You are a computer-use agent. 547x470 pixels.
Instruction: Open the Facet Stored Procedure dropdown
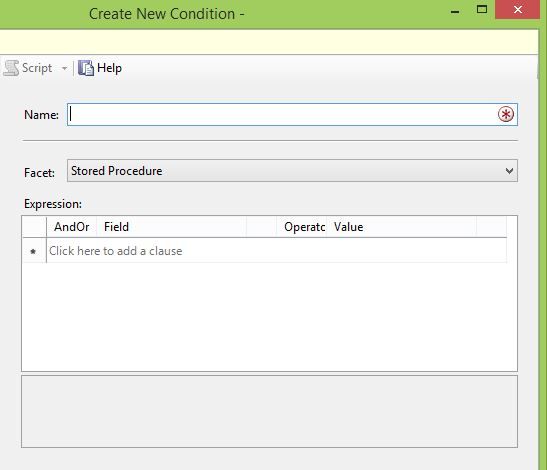292,171
